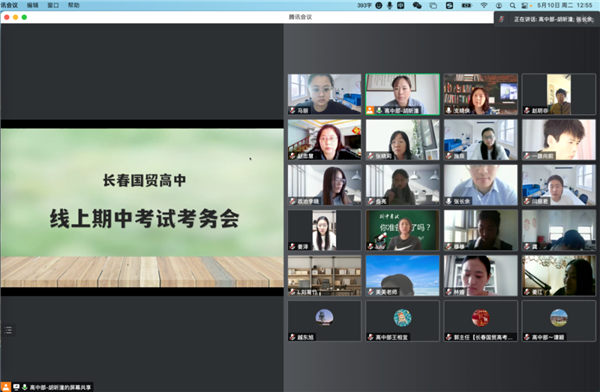Open Spotlight search magnifier icon
600x392 pixels.
(512, 5)
